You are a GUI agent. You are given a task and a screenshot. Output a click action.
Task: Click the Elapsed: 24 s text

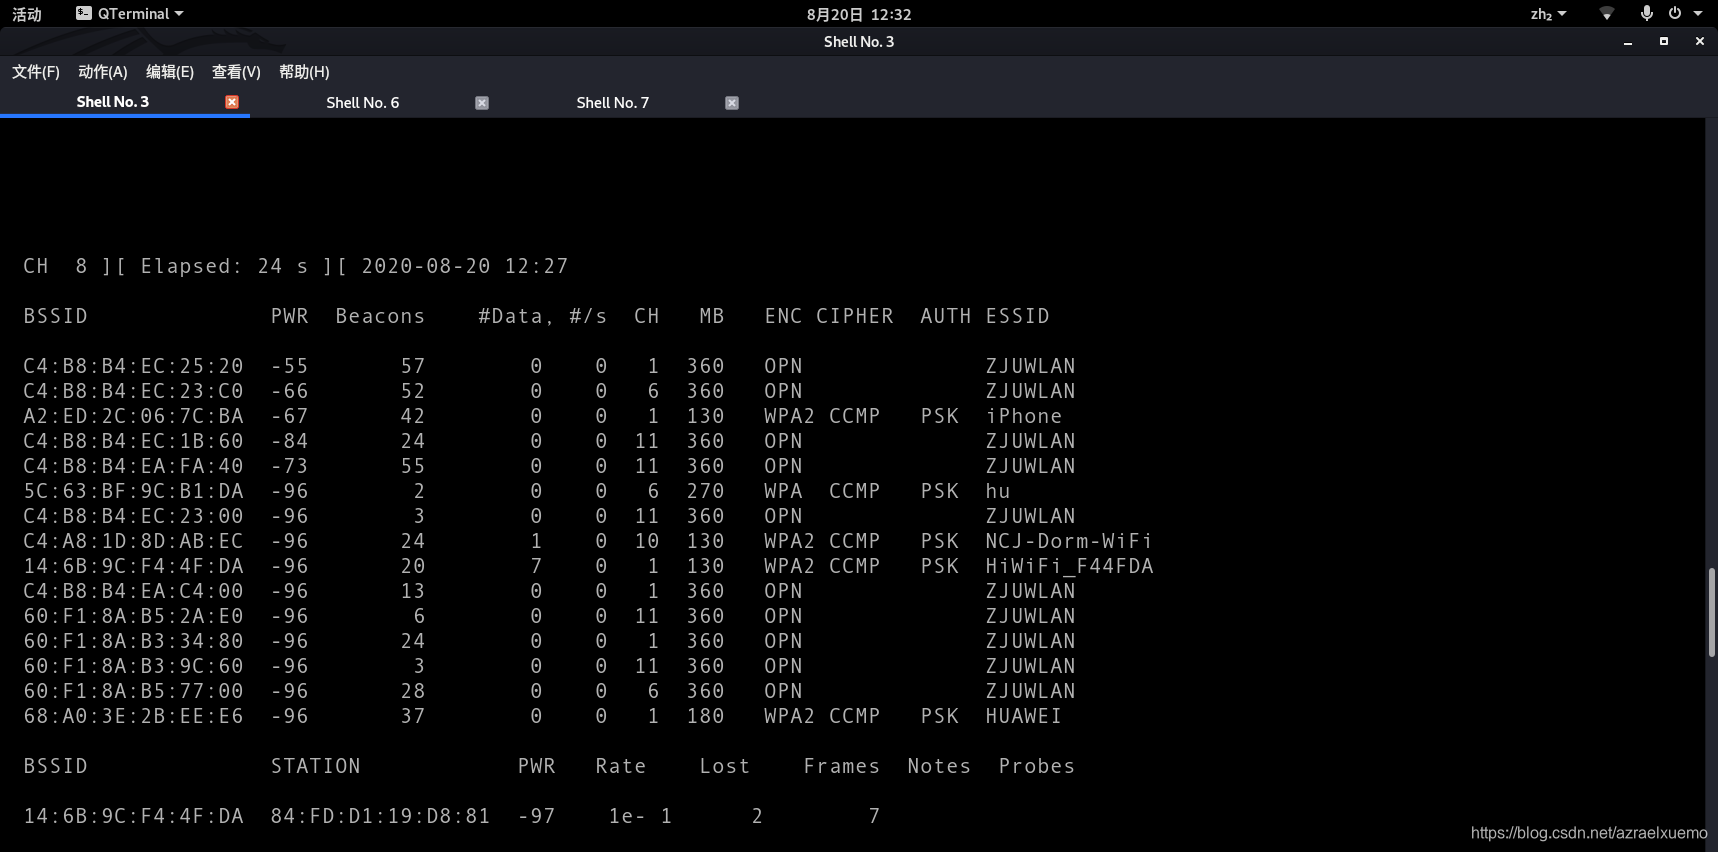tap(225, 266)
